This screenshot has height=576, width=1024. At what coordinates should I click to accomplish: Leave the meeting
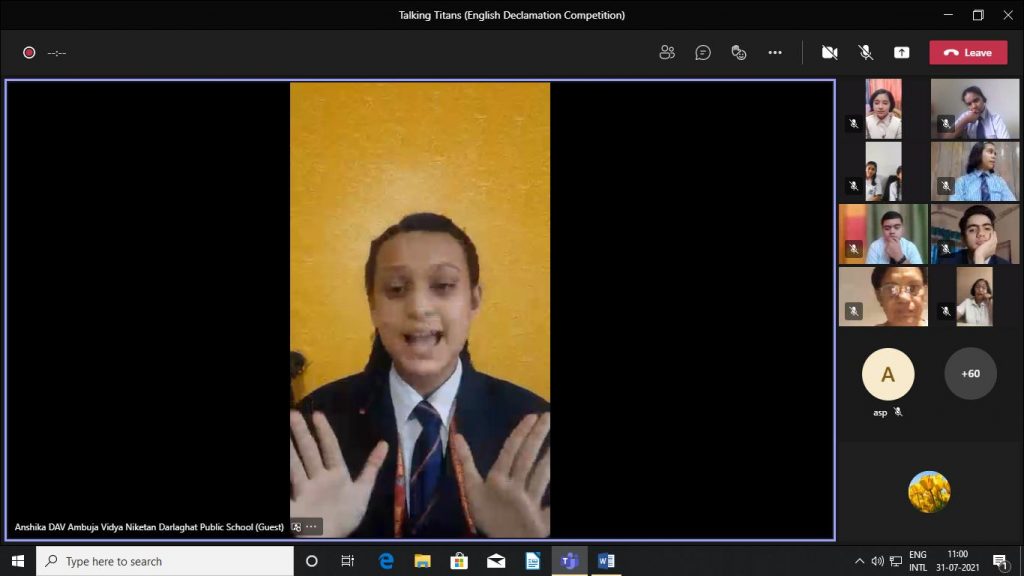click(x=968, y=52)
